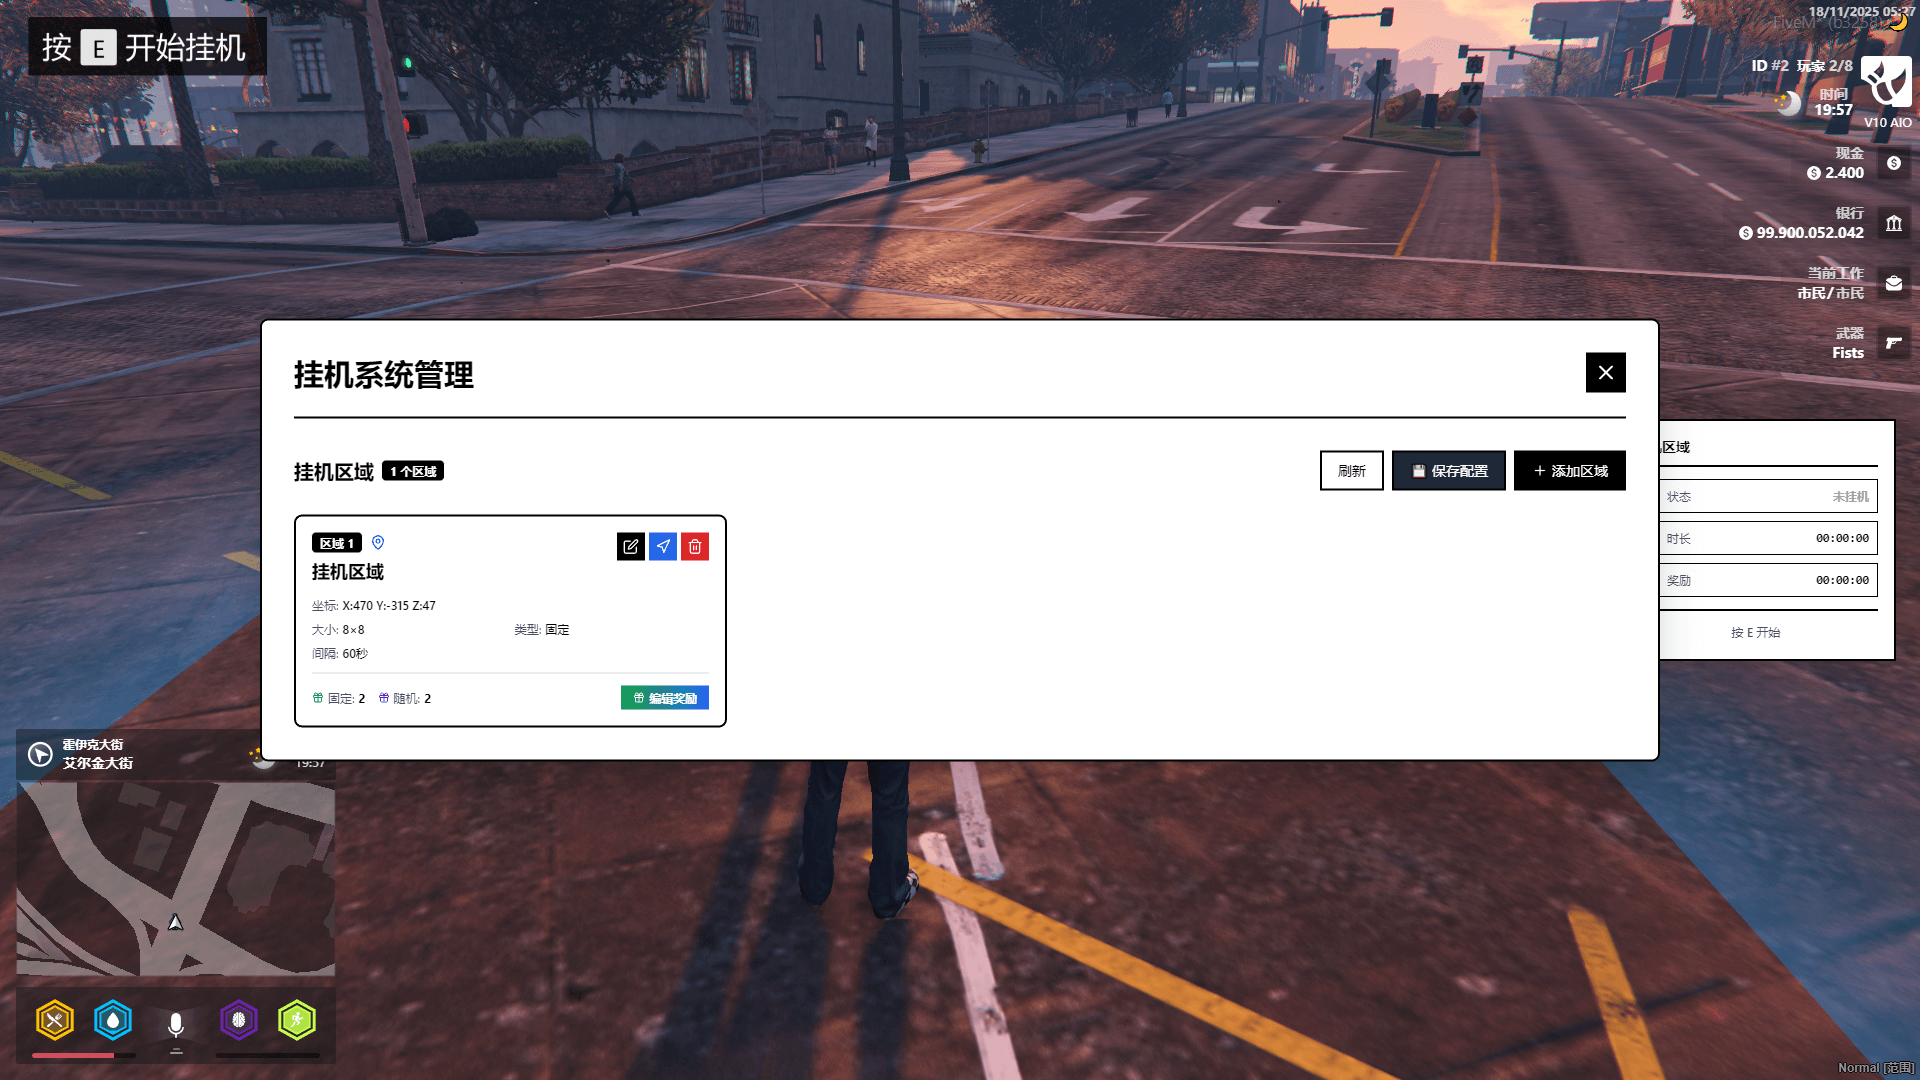Select the 挂机区域 card title
1920x1080 pixels.
[x=348, y=572]
